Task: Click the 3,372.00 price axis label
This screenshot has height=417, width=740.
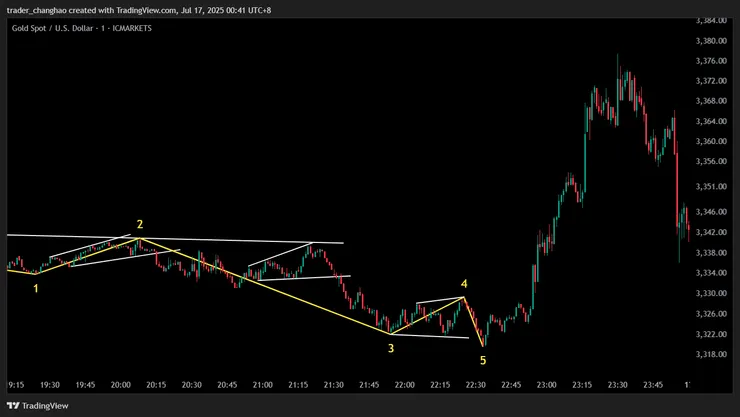Action: pos(711,81)
